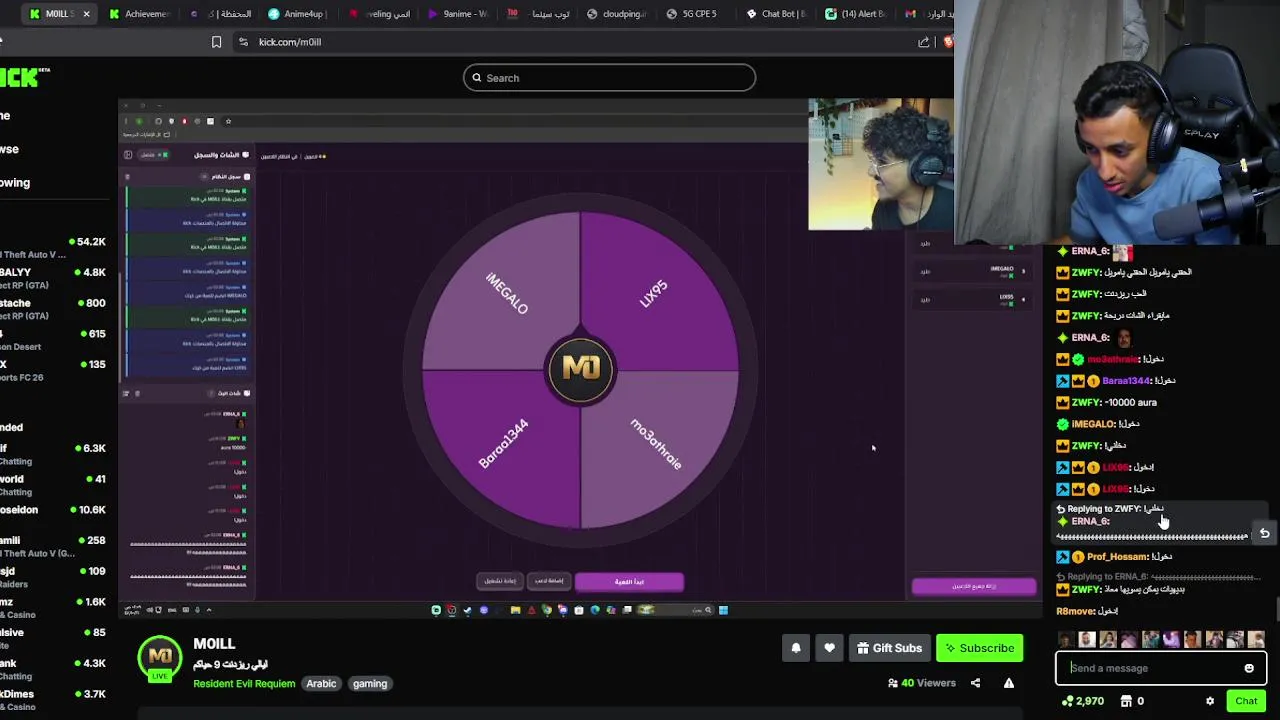Select the Arabic language tag
This screenshot has height=720, width=1280.
(x=321, y=684)
